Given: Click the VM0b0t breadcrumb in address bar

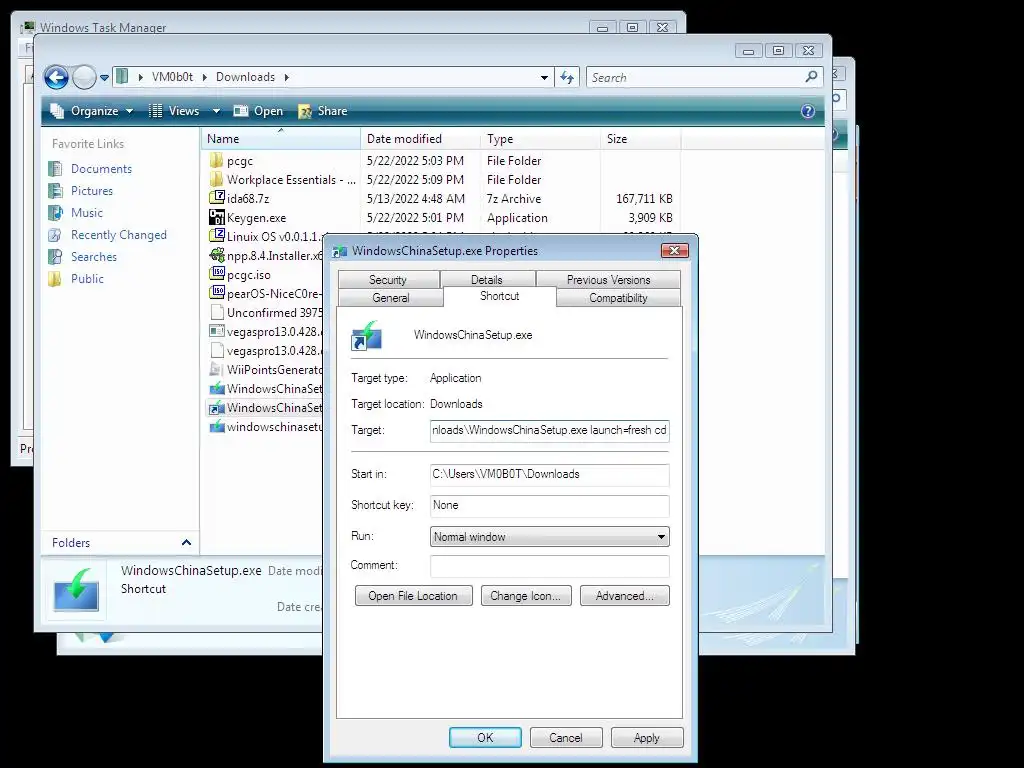Looking at the screenshot, I should coord(172,77).
